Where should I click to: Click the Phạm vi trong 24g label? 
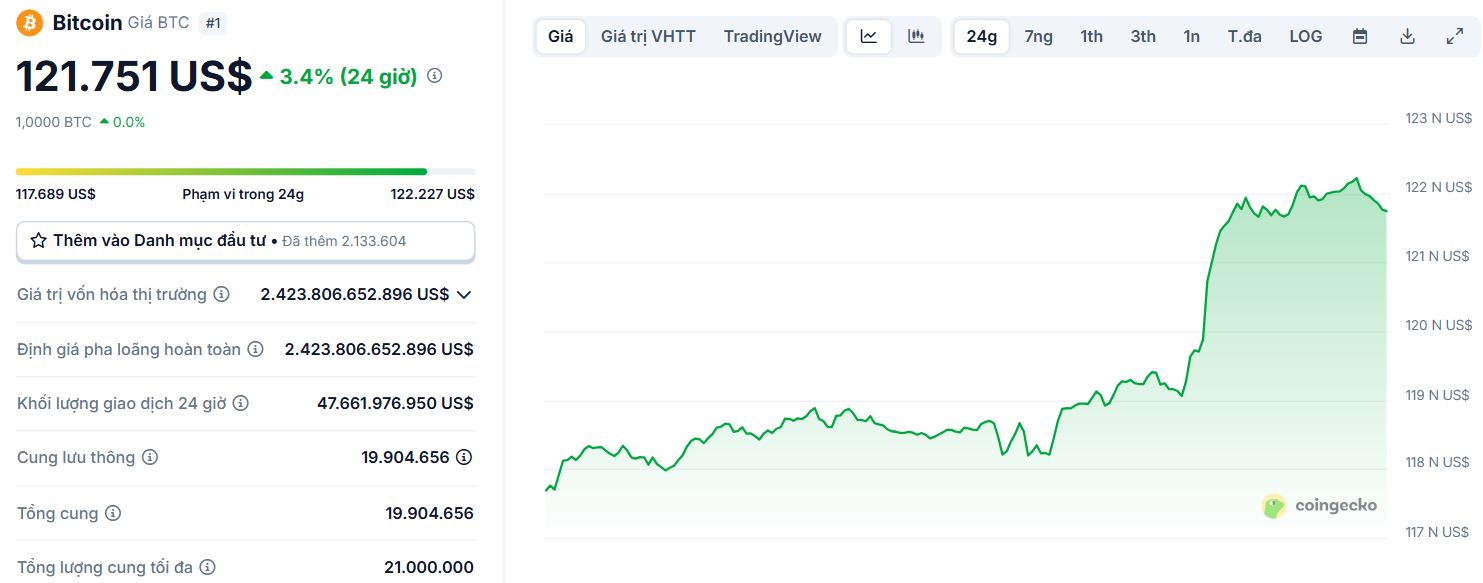click(243, 194)
